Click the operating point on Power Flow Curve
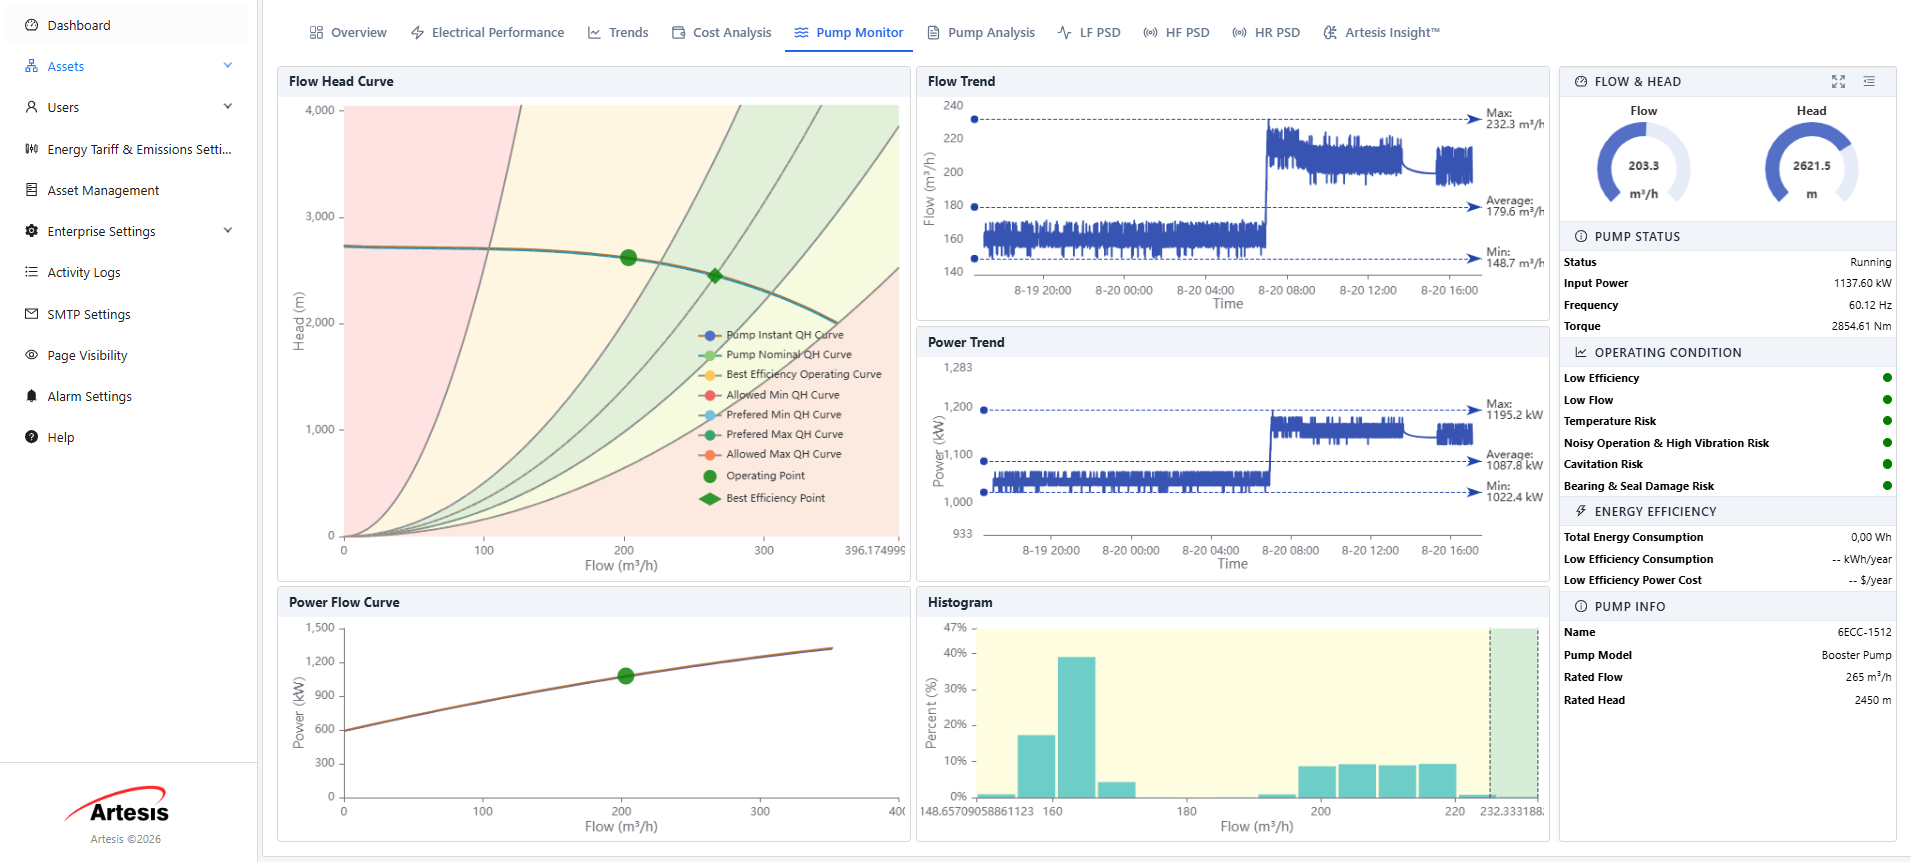The height and width of the screenshot is (862, 1911). tap(626, 676)
